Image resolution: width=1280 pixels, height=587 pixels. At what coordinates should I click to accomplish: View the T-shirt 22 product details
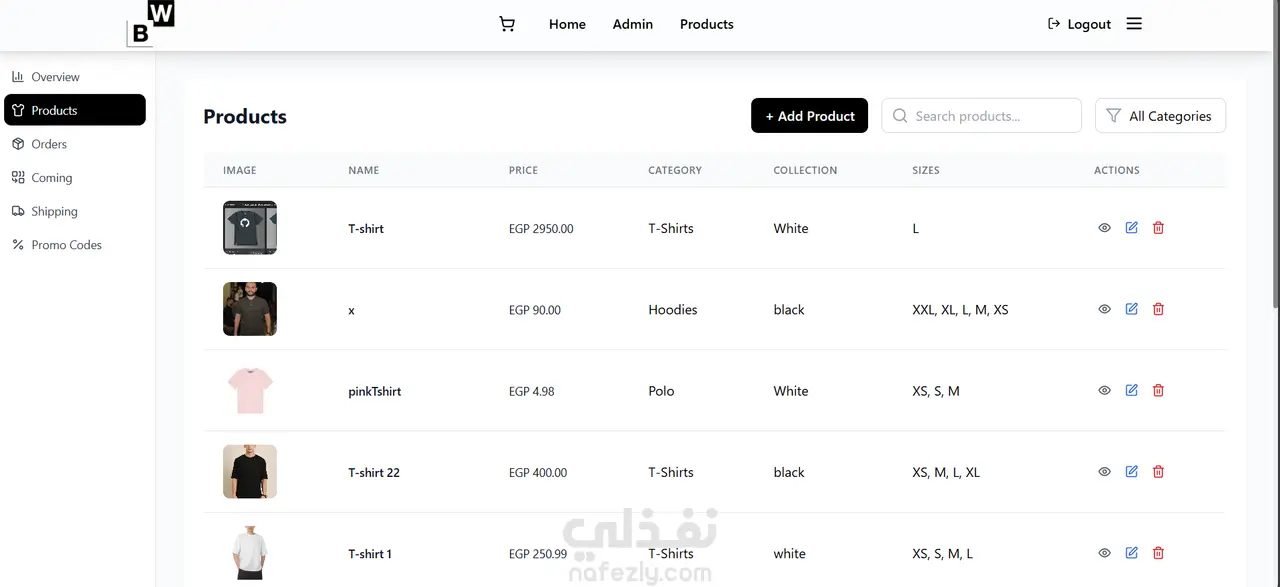point(1104,472)
